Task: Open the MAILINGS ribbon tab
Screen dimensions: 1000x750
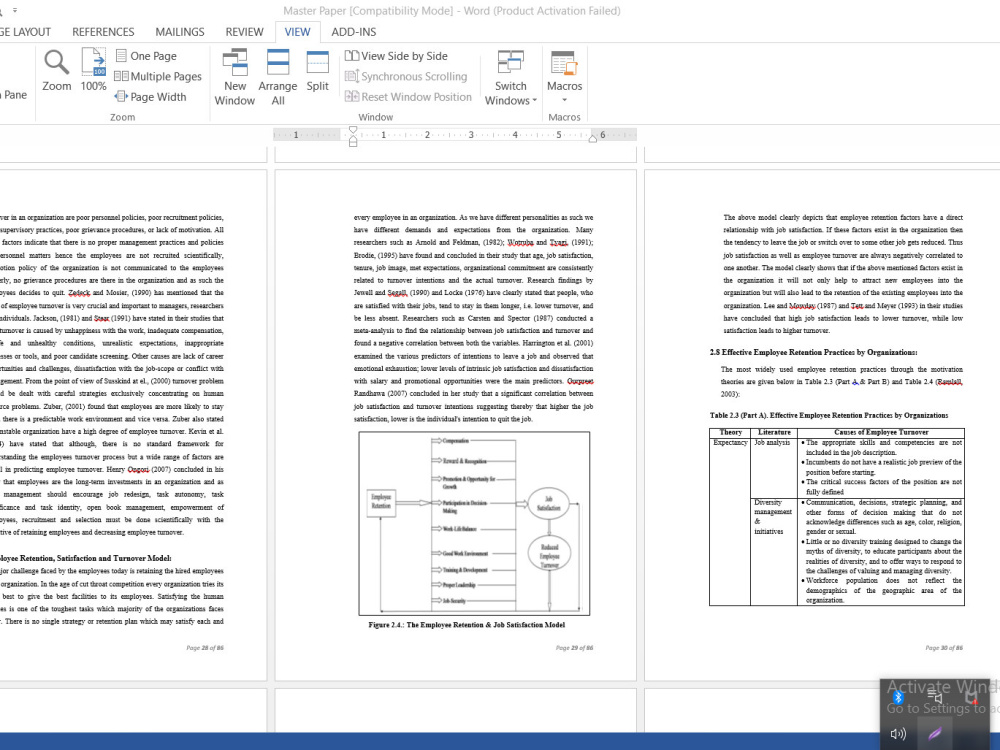Action: pos(180,32)
